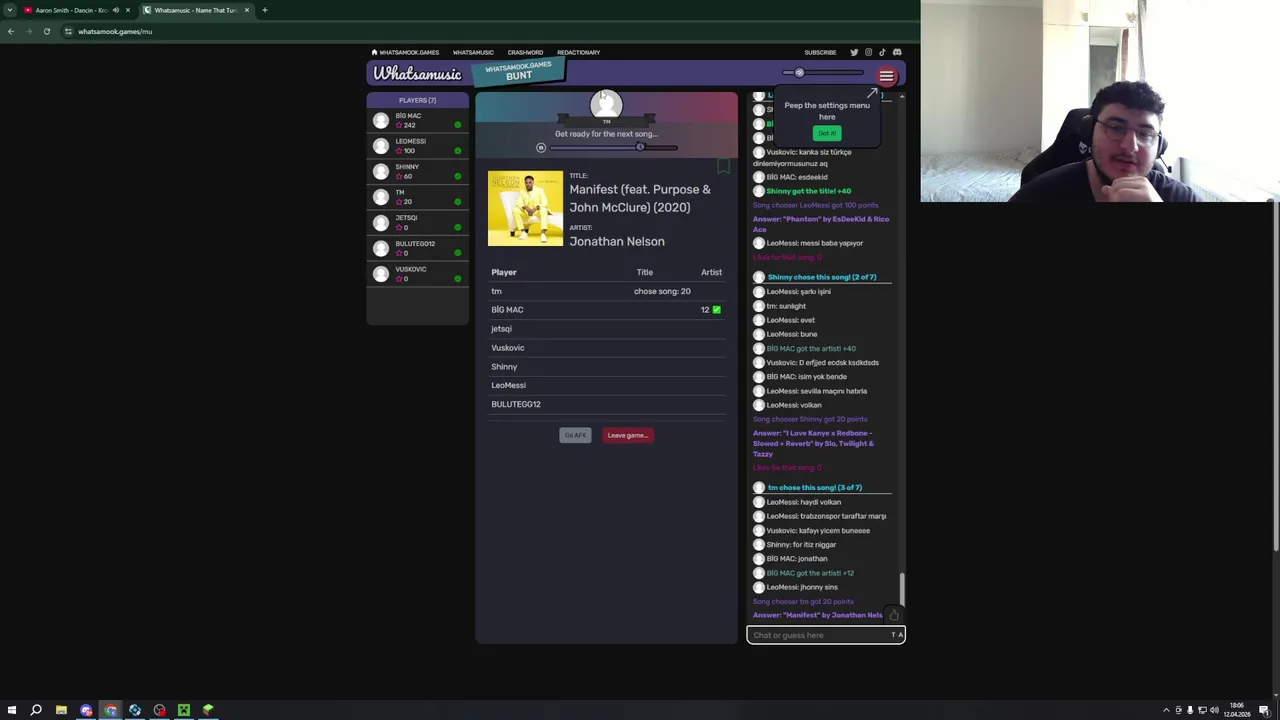Open the Discord icon link
This screenshot has width=1280, height=720.
[x=897, y=52]
